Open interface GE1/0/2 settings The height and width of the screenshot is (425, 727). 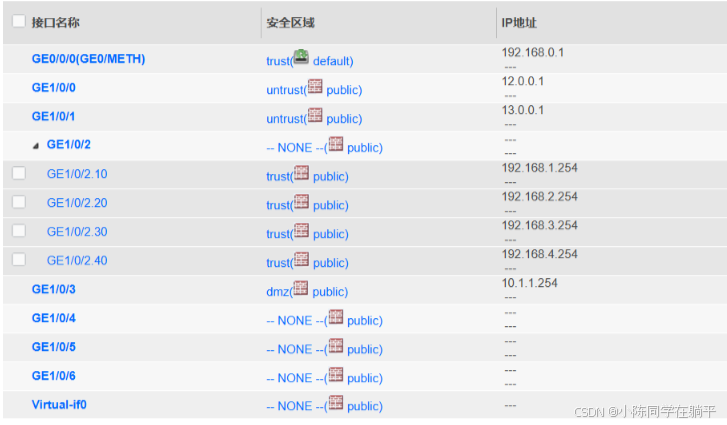pyautogui.click(x=69, y=145)
